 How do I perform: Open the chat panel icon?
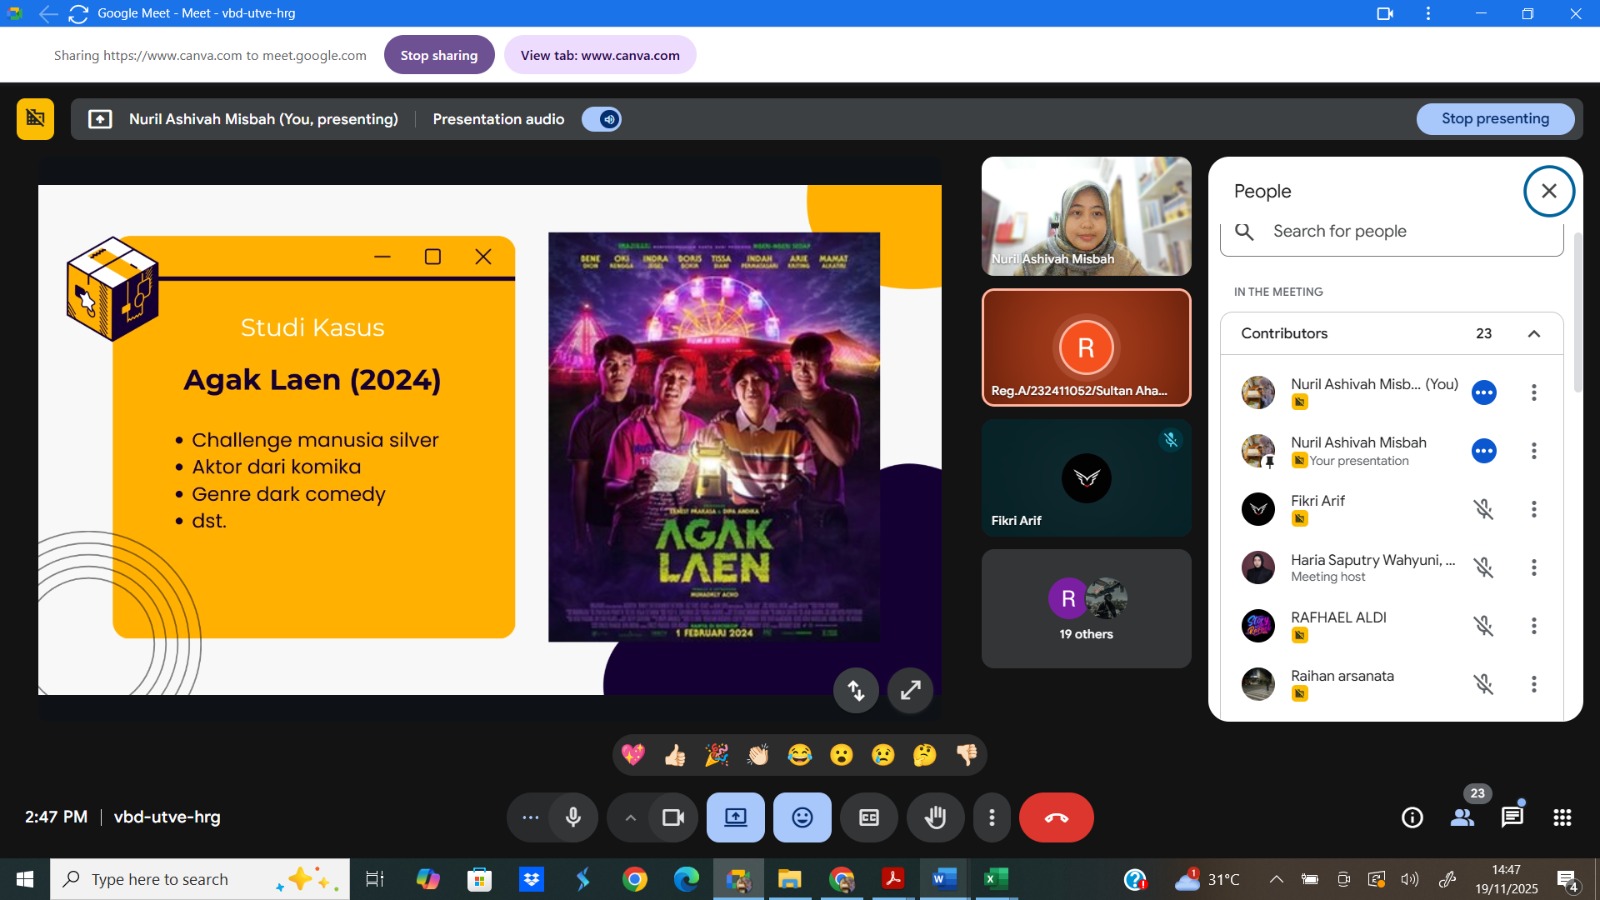tap(1512, 818)
